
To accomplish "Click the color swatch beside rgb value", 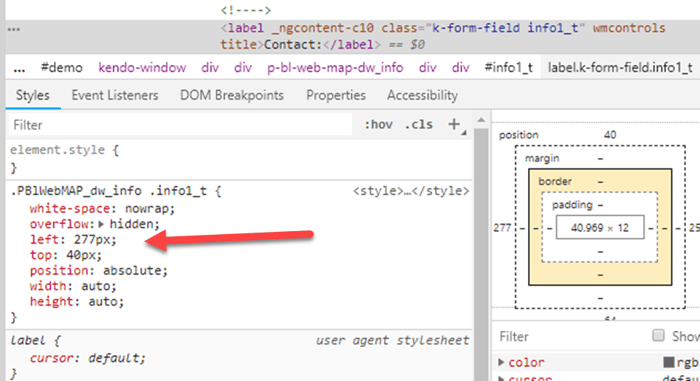I will pos(668,362).
